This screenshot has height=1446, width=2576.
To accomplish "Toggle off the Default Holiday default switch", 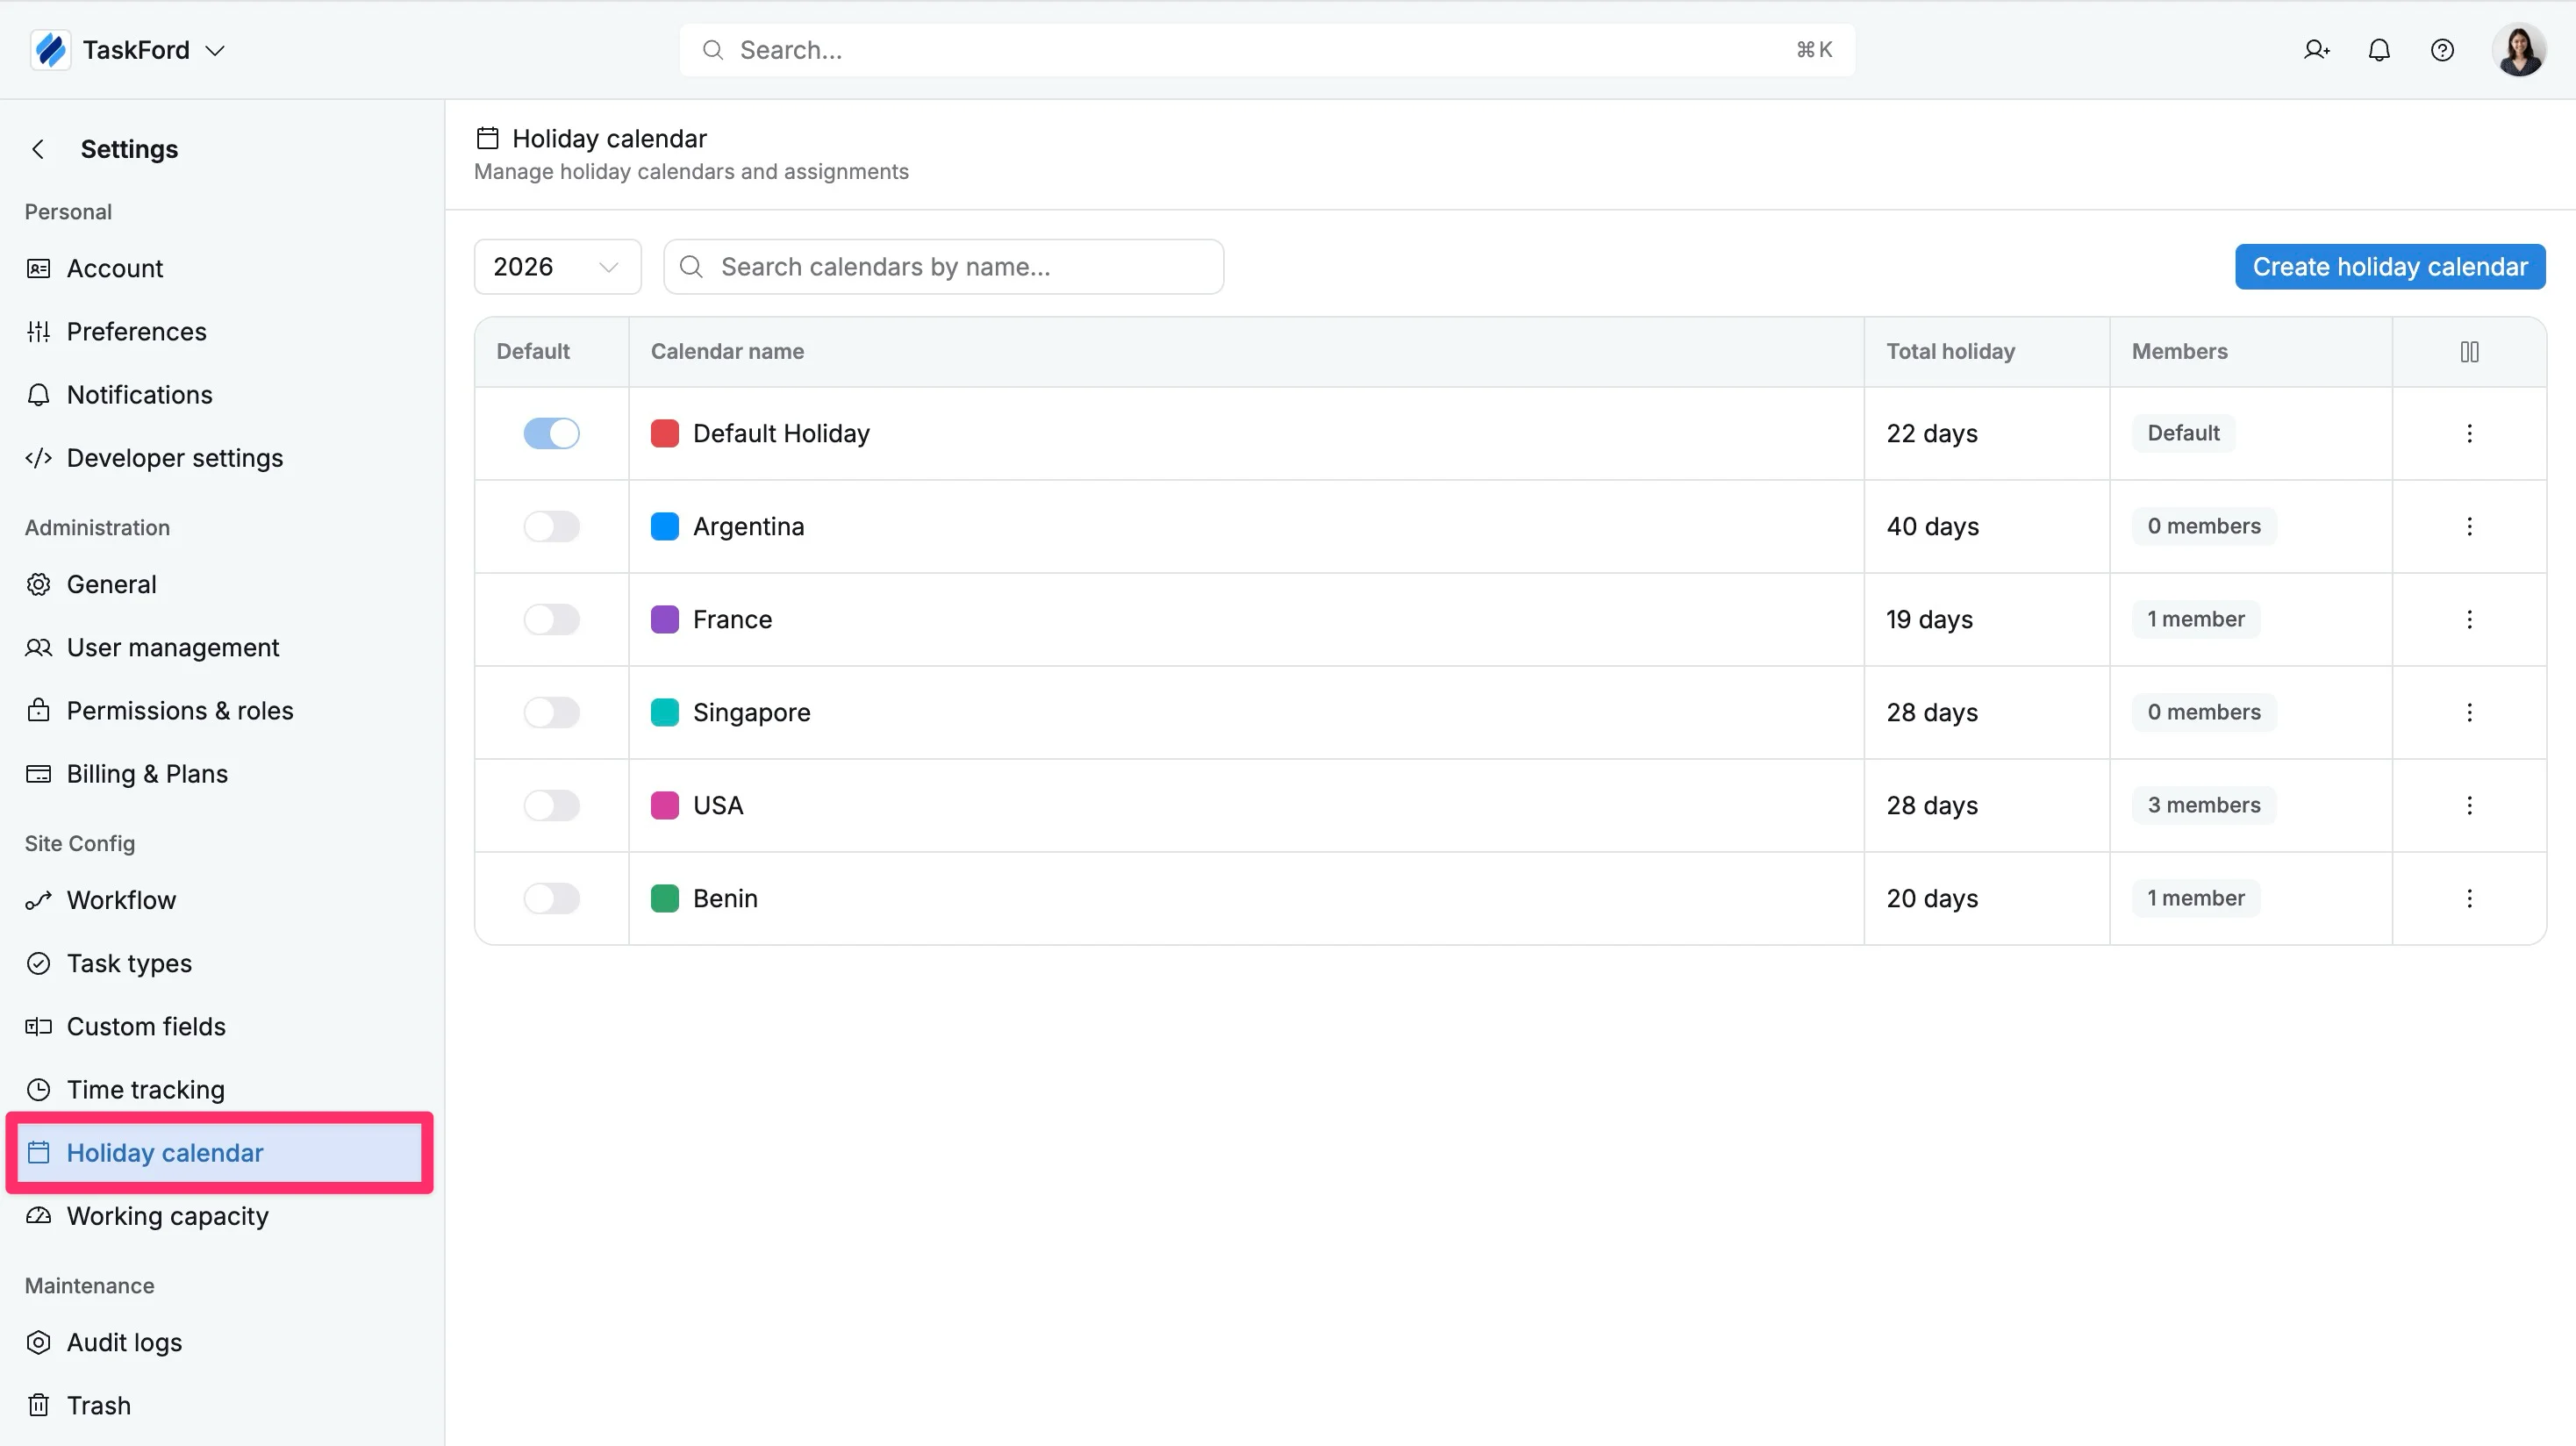I will coord(551,433).
